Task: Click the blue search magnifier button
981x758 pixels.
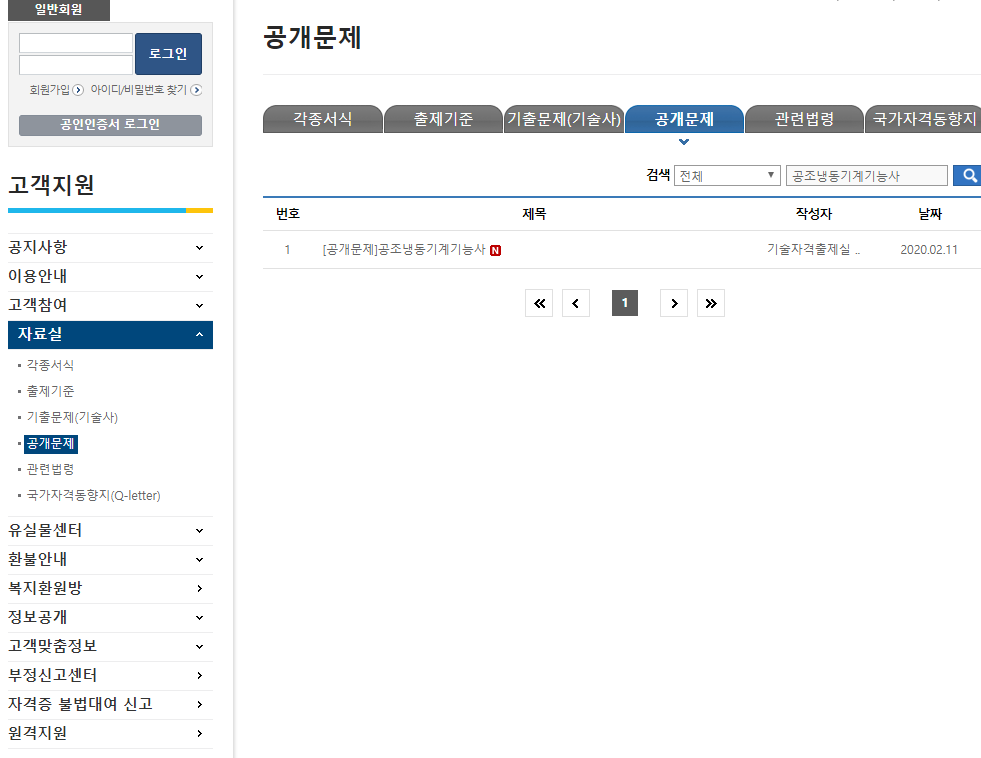Action: click(x=967, y=176)
